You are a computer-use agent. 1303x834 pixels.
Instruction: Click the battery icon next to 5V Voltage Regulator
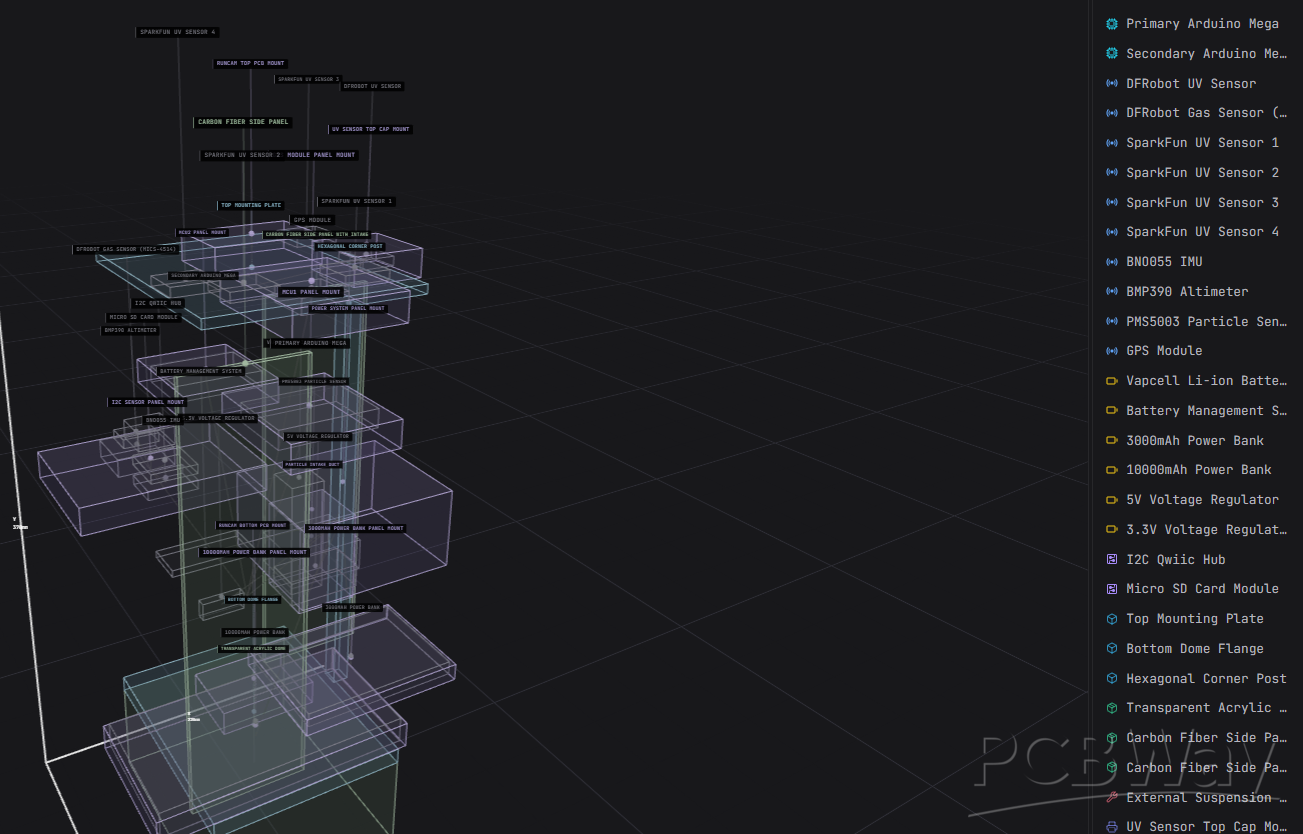click(x=1111, y=500)
